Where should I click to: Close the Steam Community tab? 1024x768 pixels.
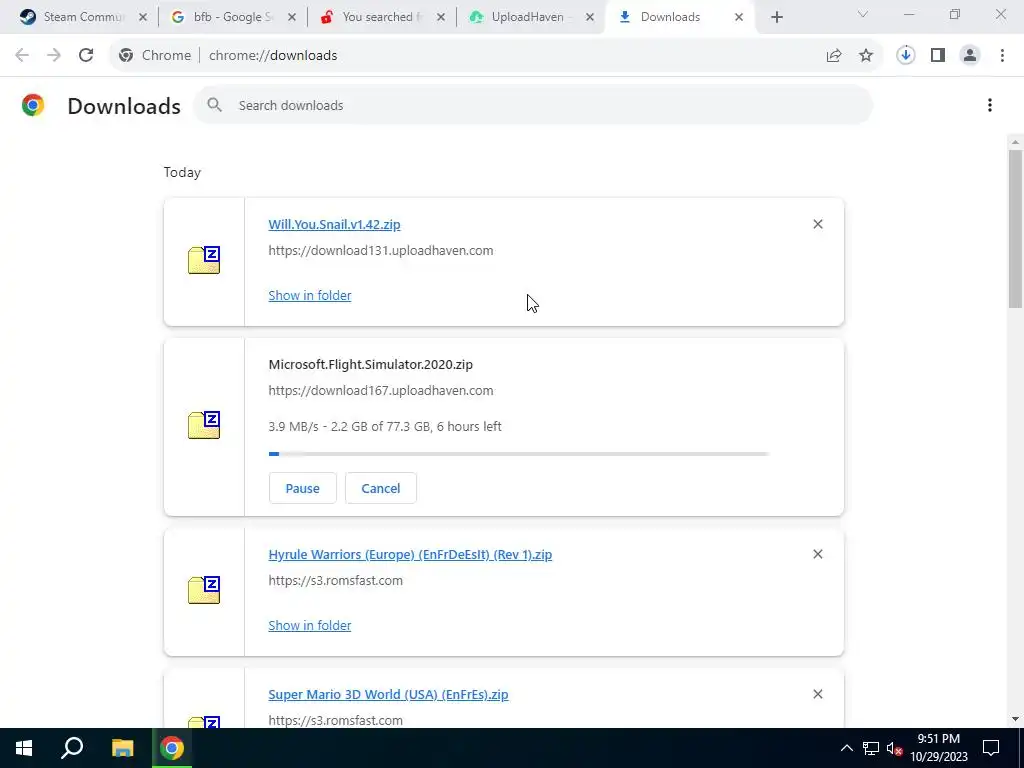point(143,18)
